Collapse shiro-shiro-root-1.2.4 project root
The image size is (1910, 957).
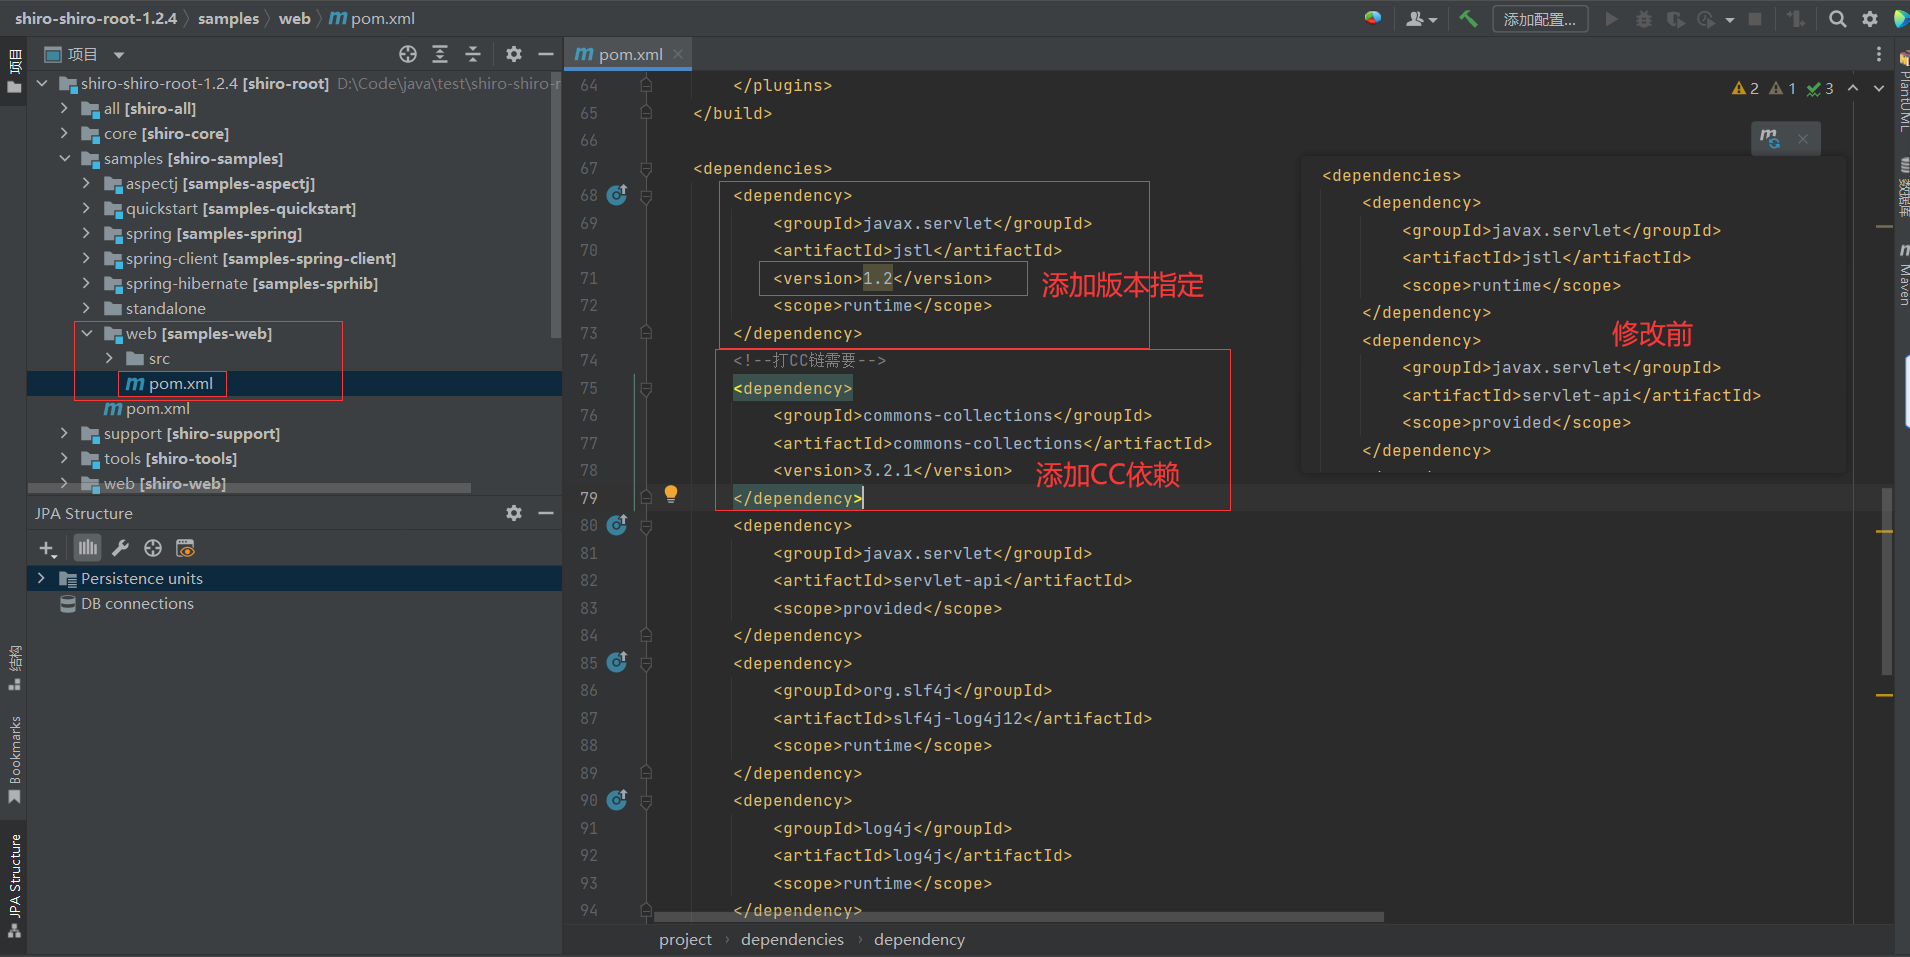42,84
